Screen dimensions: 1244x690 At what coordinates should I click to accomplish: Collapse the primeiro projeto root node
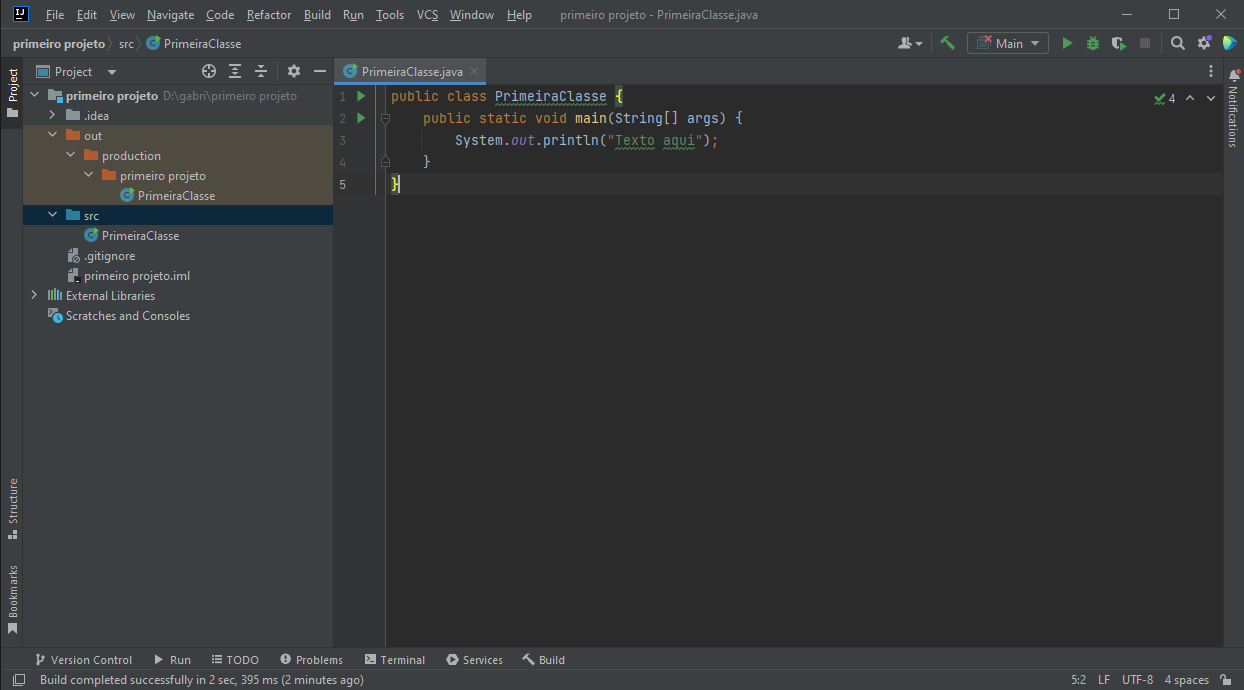(35, 96)
